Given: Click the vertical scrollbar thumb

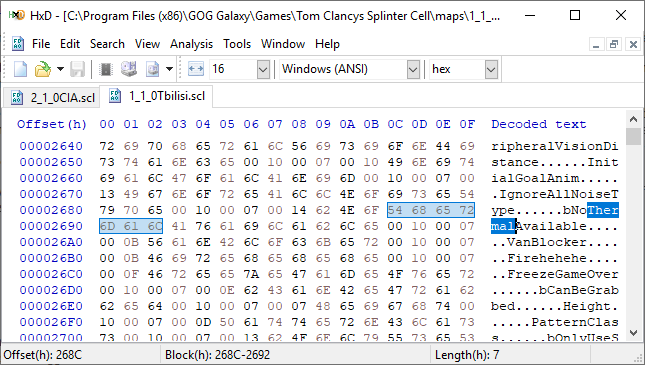Looking at the screenshot, I should click(x=634, y=137).
